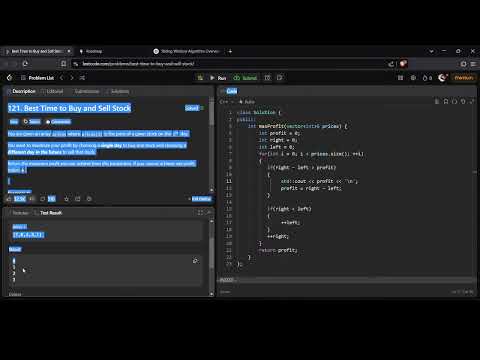This screenshot has height=360, width=480.
Task: Switch to the Submissions tab
Action: point(86,91)
